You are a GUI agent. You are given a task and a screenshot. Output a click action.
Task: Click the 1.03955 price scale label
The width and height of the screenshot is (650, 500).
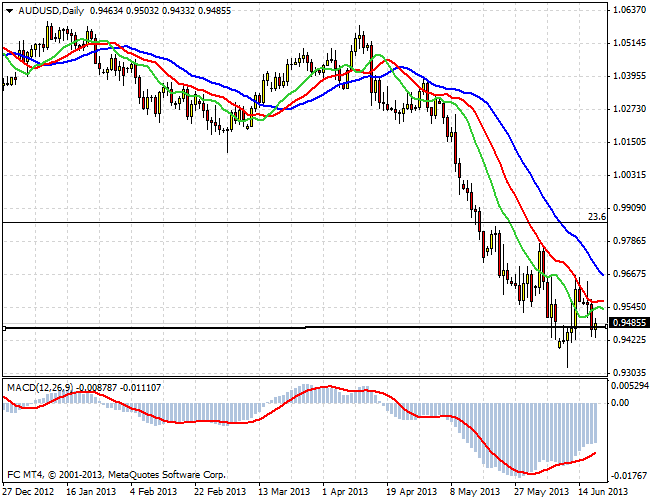coord(629,76)
